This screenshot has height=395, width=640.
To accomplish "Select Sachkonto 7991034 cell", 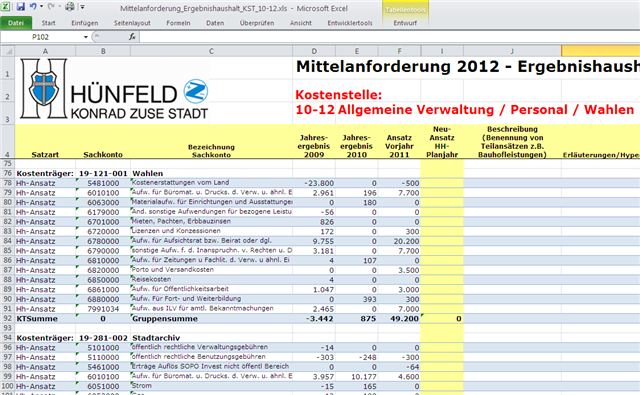I will 103,309.
